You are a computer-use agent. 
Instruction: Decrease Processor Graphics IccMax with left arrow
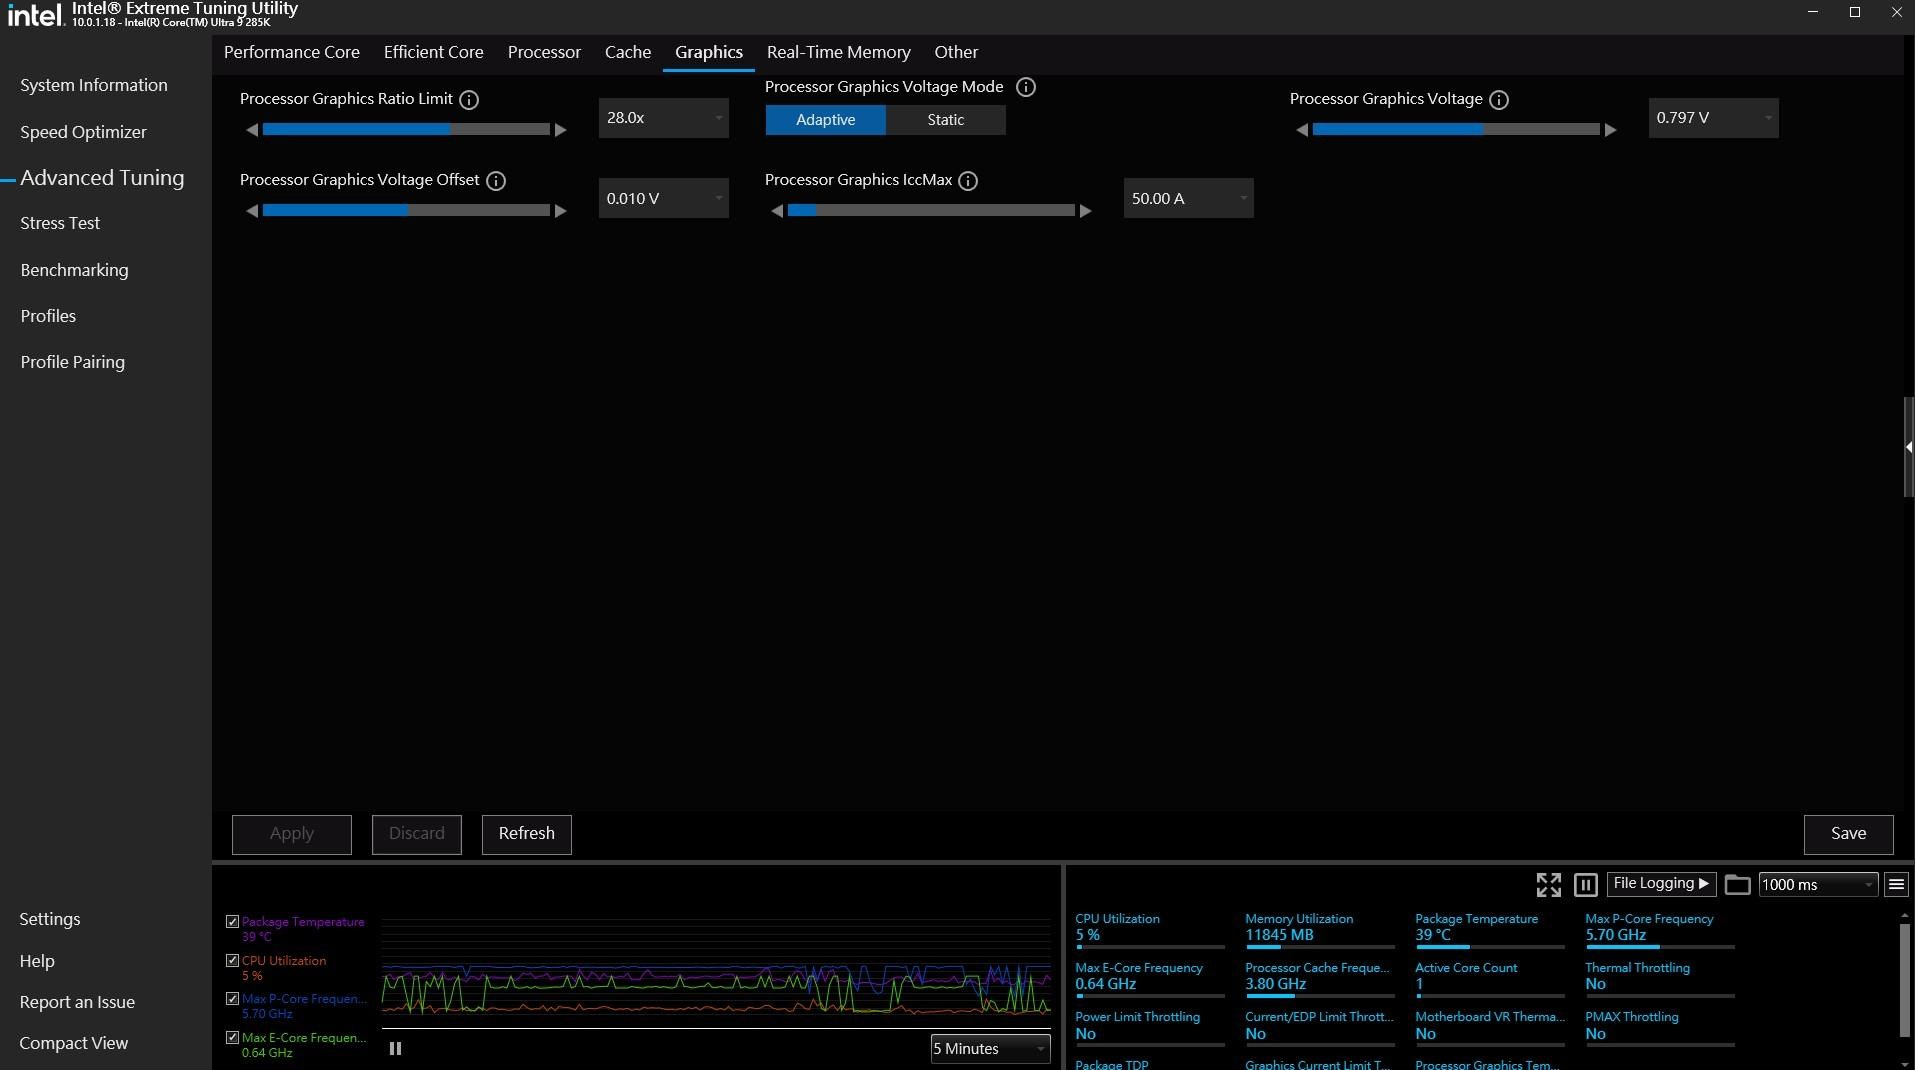777,211
